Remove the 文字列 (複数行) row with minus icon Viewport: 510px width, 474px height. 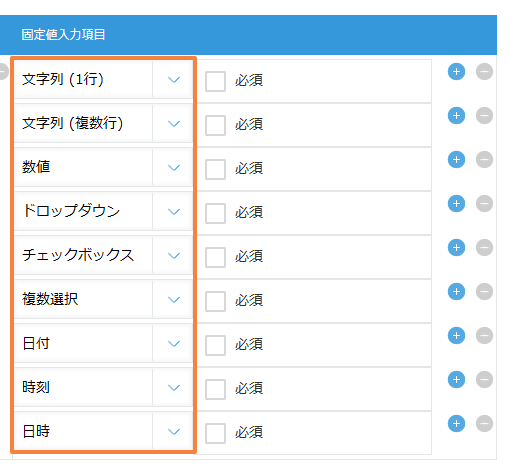(x=484, y=116)
